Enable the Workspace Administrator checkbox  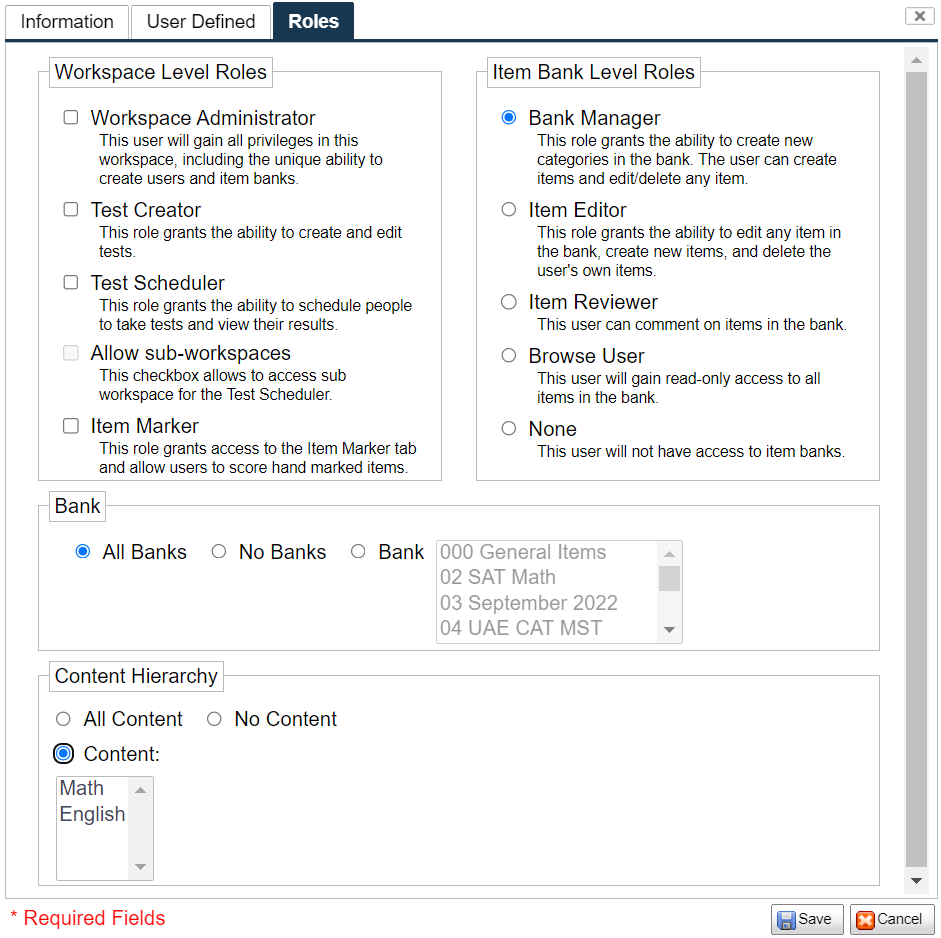(x=71, y=117)
